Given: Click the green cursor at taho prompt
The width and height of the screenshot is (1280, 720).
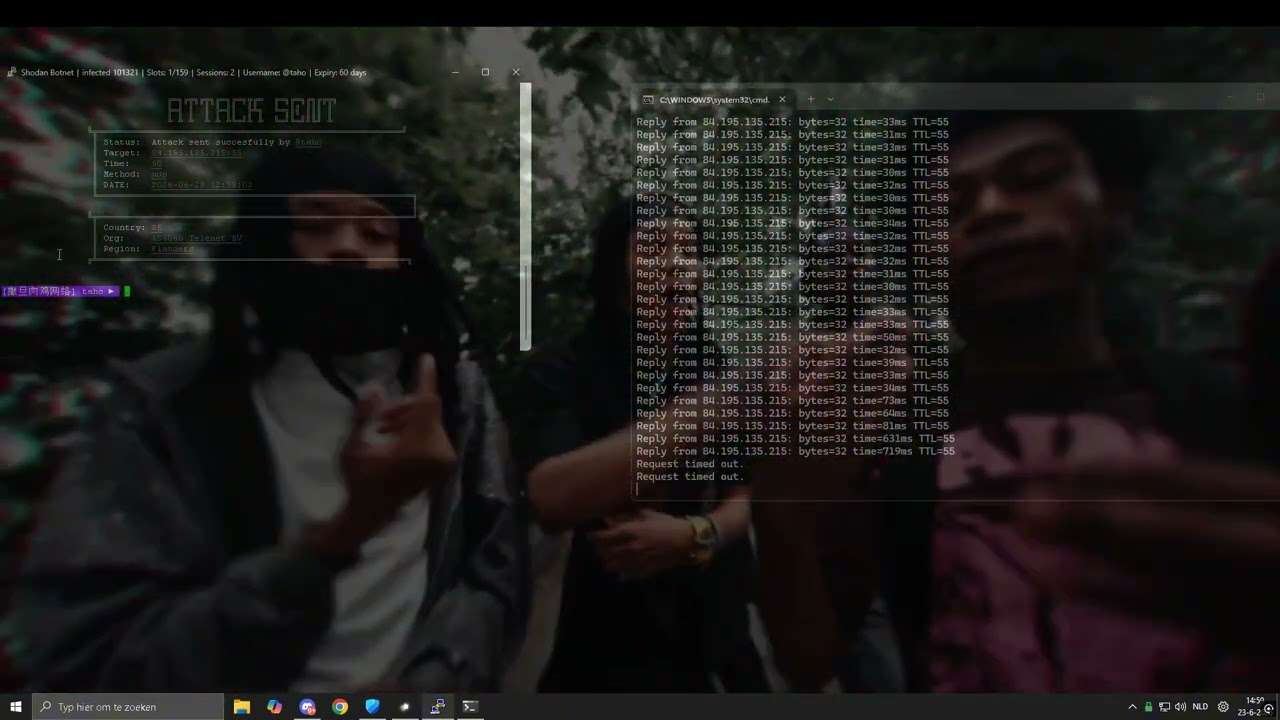Looking at the screenshot, I should pyautogui.click(x=127, y=291).
